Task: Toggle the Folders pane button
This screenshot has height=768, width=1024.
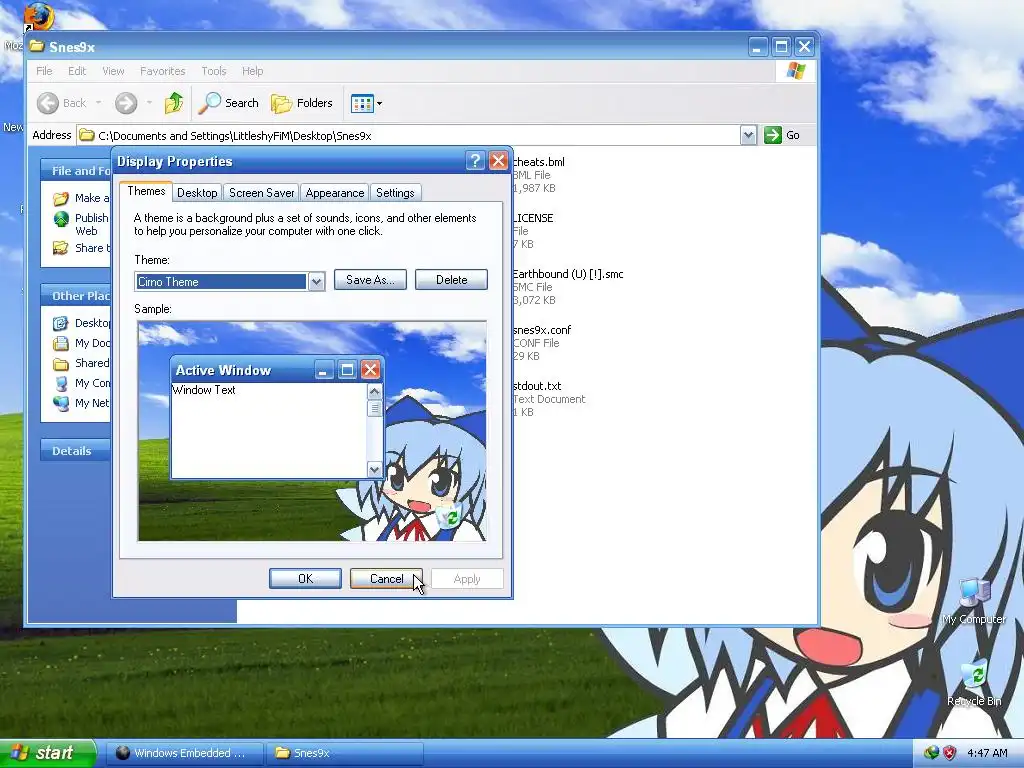Action: [x=302, y=103]
